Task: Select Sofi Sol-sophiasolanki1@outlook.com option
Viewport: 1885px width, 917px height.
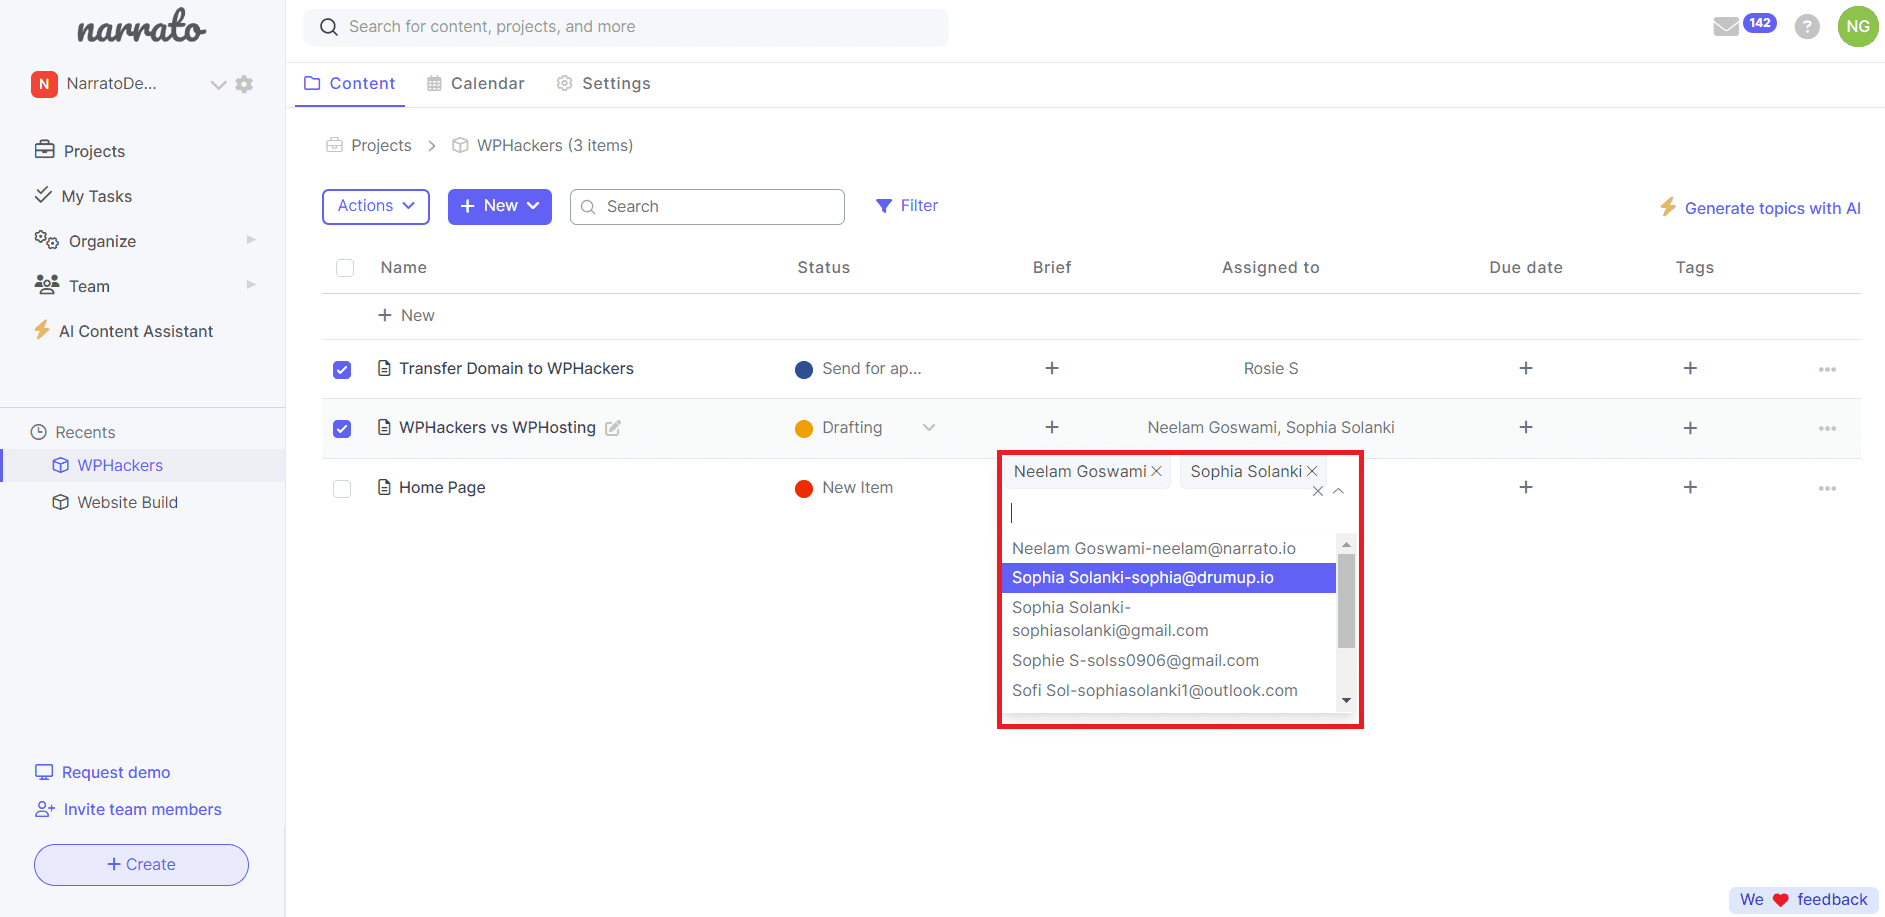Action: point(1168,691)
